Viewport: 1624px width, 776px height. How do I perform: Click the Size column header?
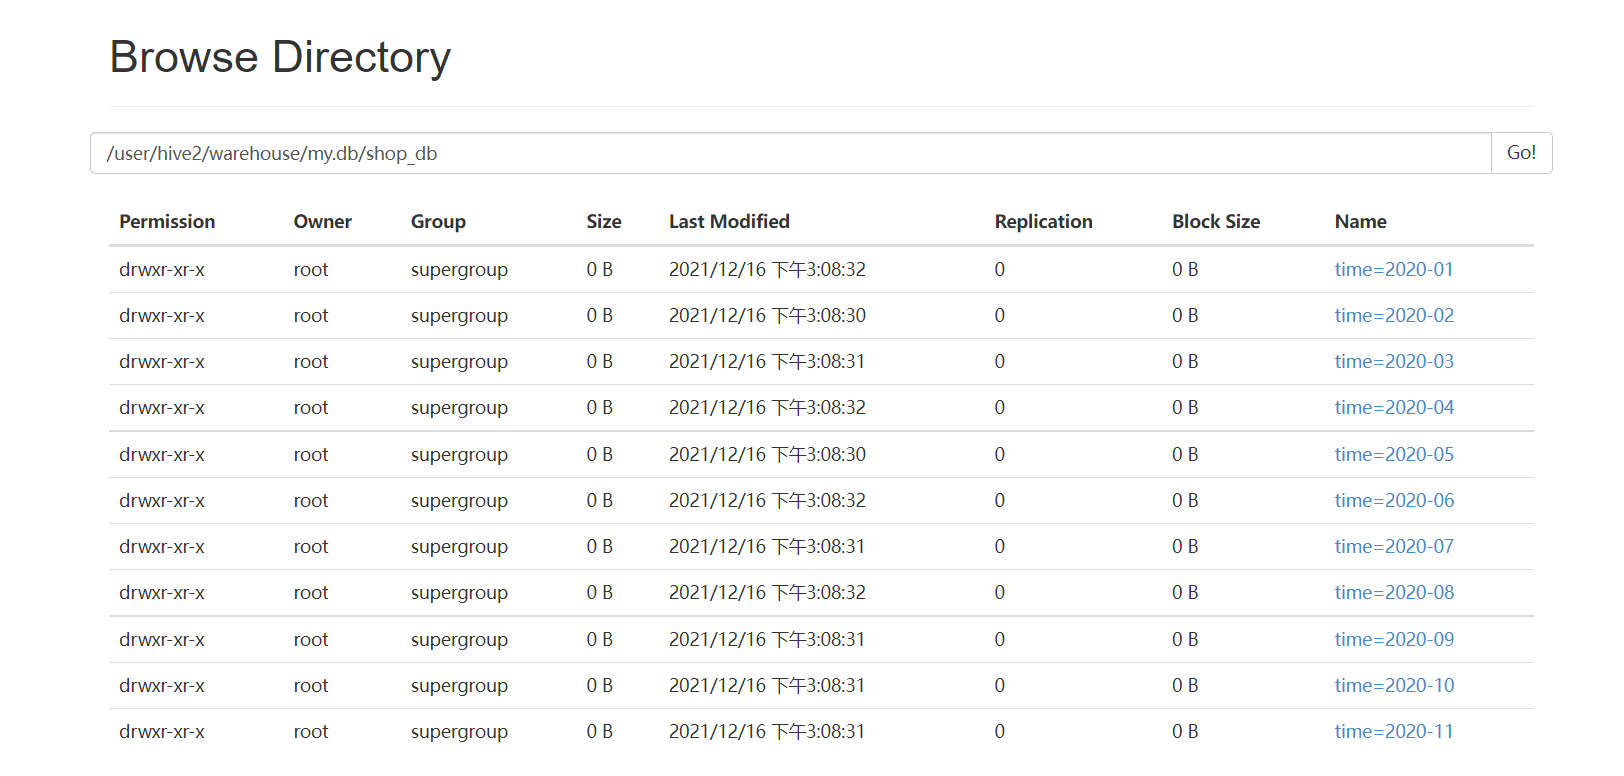pos(603,221)
